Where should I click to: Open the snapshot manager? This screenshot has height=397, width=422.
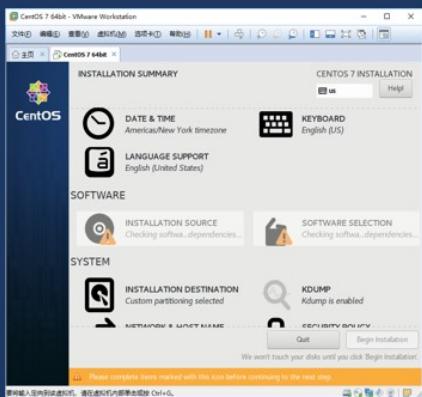click(292, 34)
